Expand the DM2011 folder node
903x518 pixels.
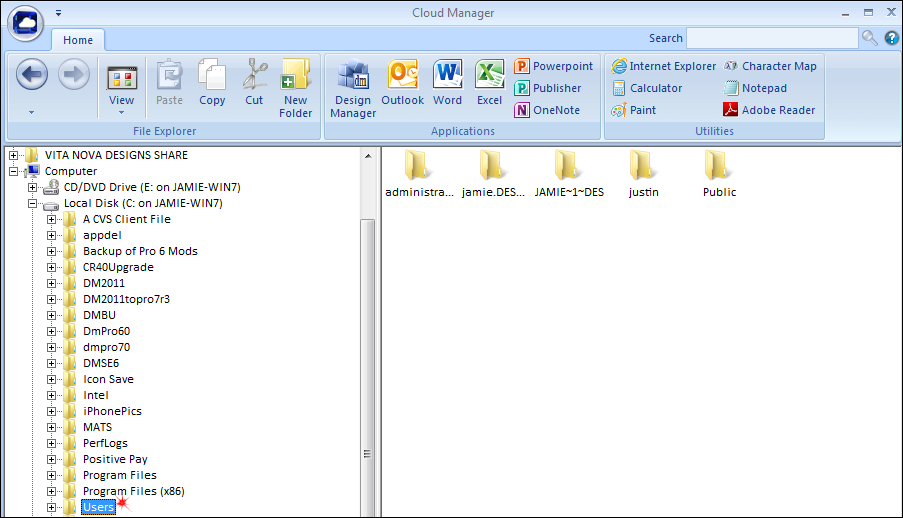click(52, 283)
